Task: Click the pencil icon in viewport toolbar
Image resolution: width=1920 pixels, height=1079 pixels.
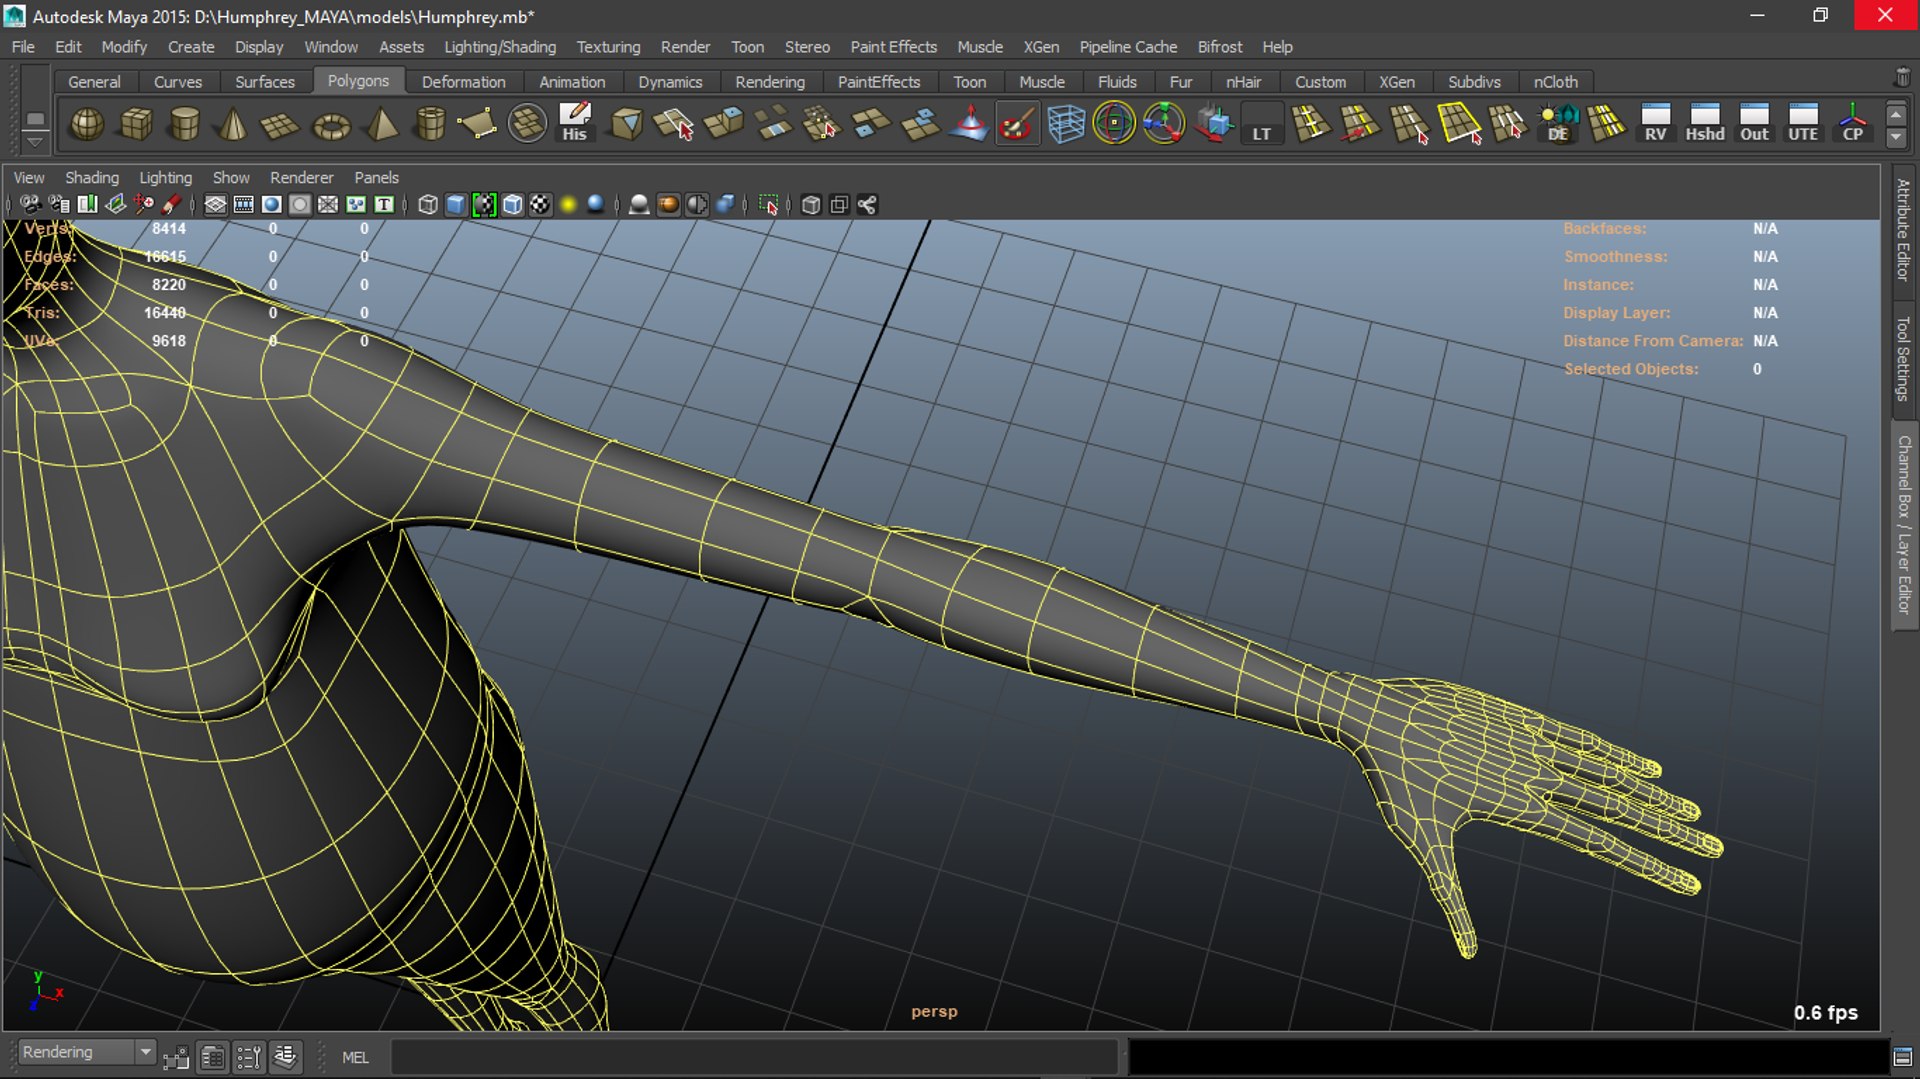Action: click(x=172, y=205)
